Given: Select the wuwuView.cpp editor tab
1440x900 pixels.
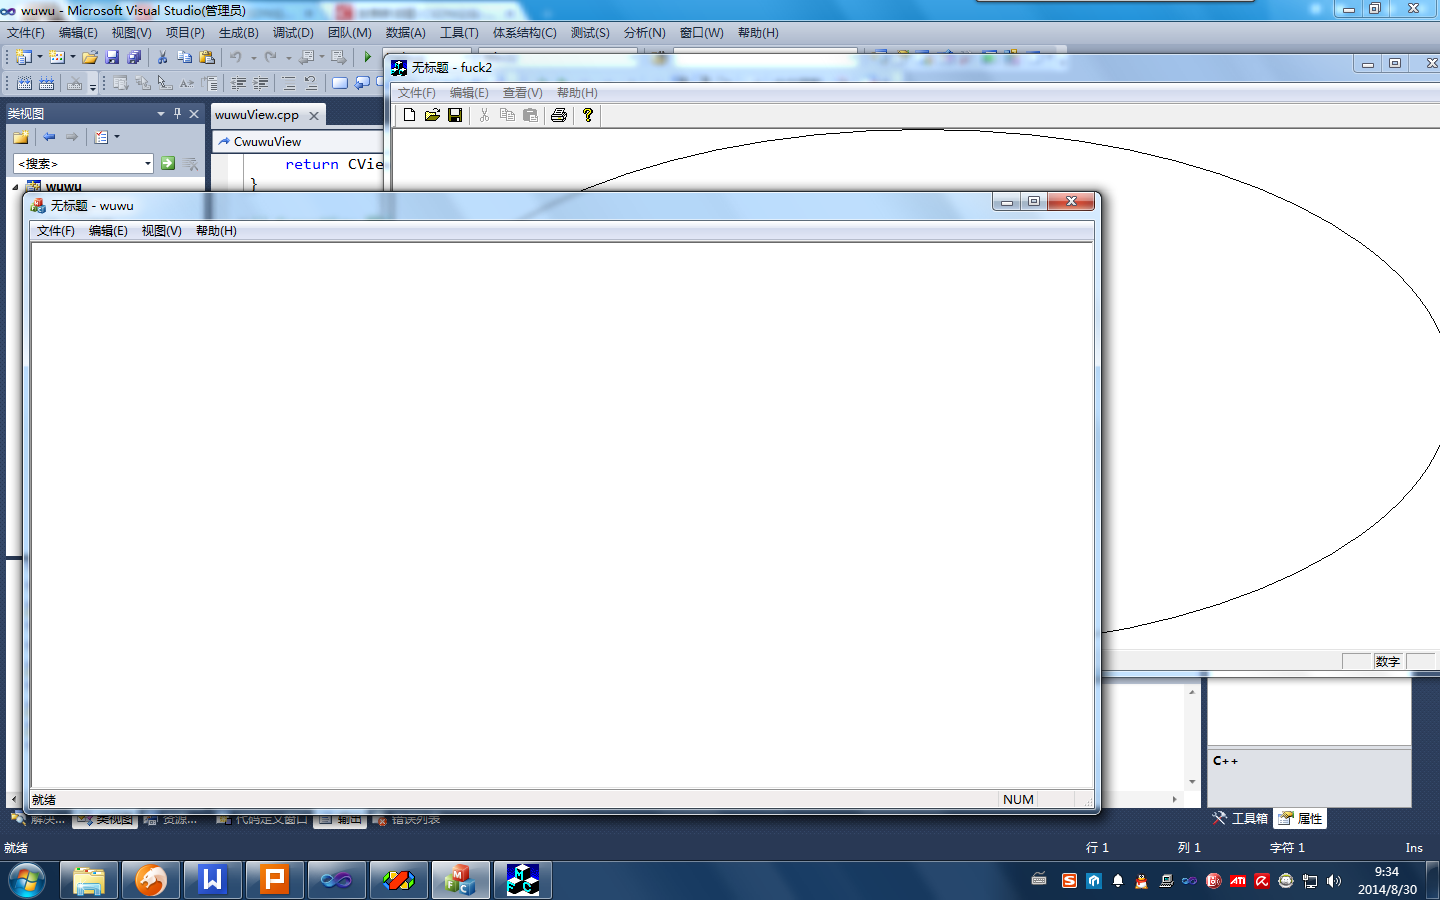Looking at the screenshot, I should 257,115.
